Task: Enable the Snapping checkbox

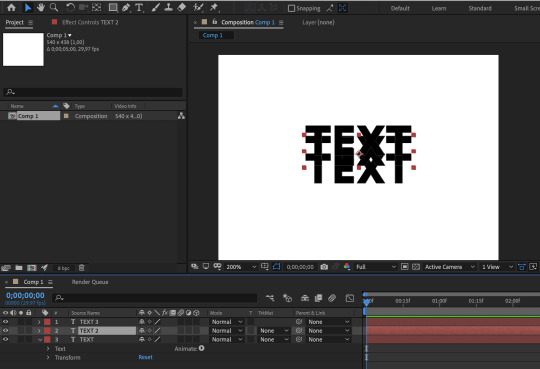Action: pyautogui.click(x=291, y=8)
